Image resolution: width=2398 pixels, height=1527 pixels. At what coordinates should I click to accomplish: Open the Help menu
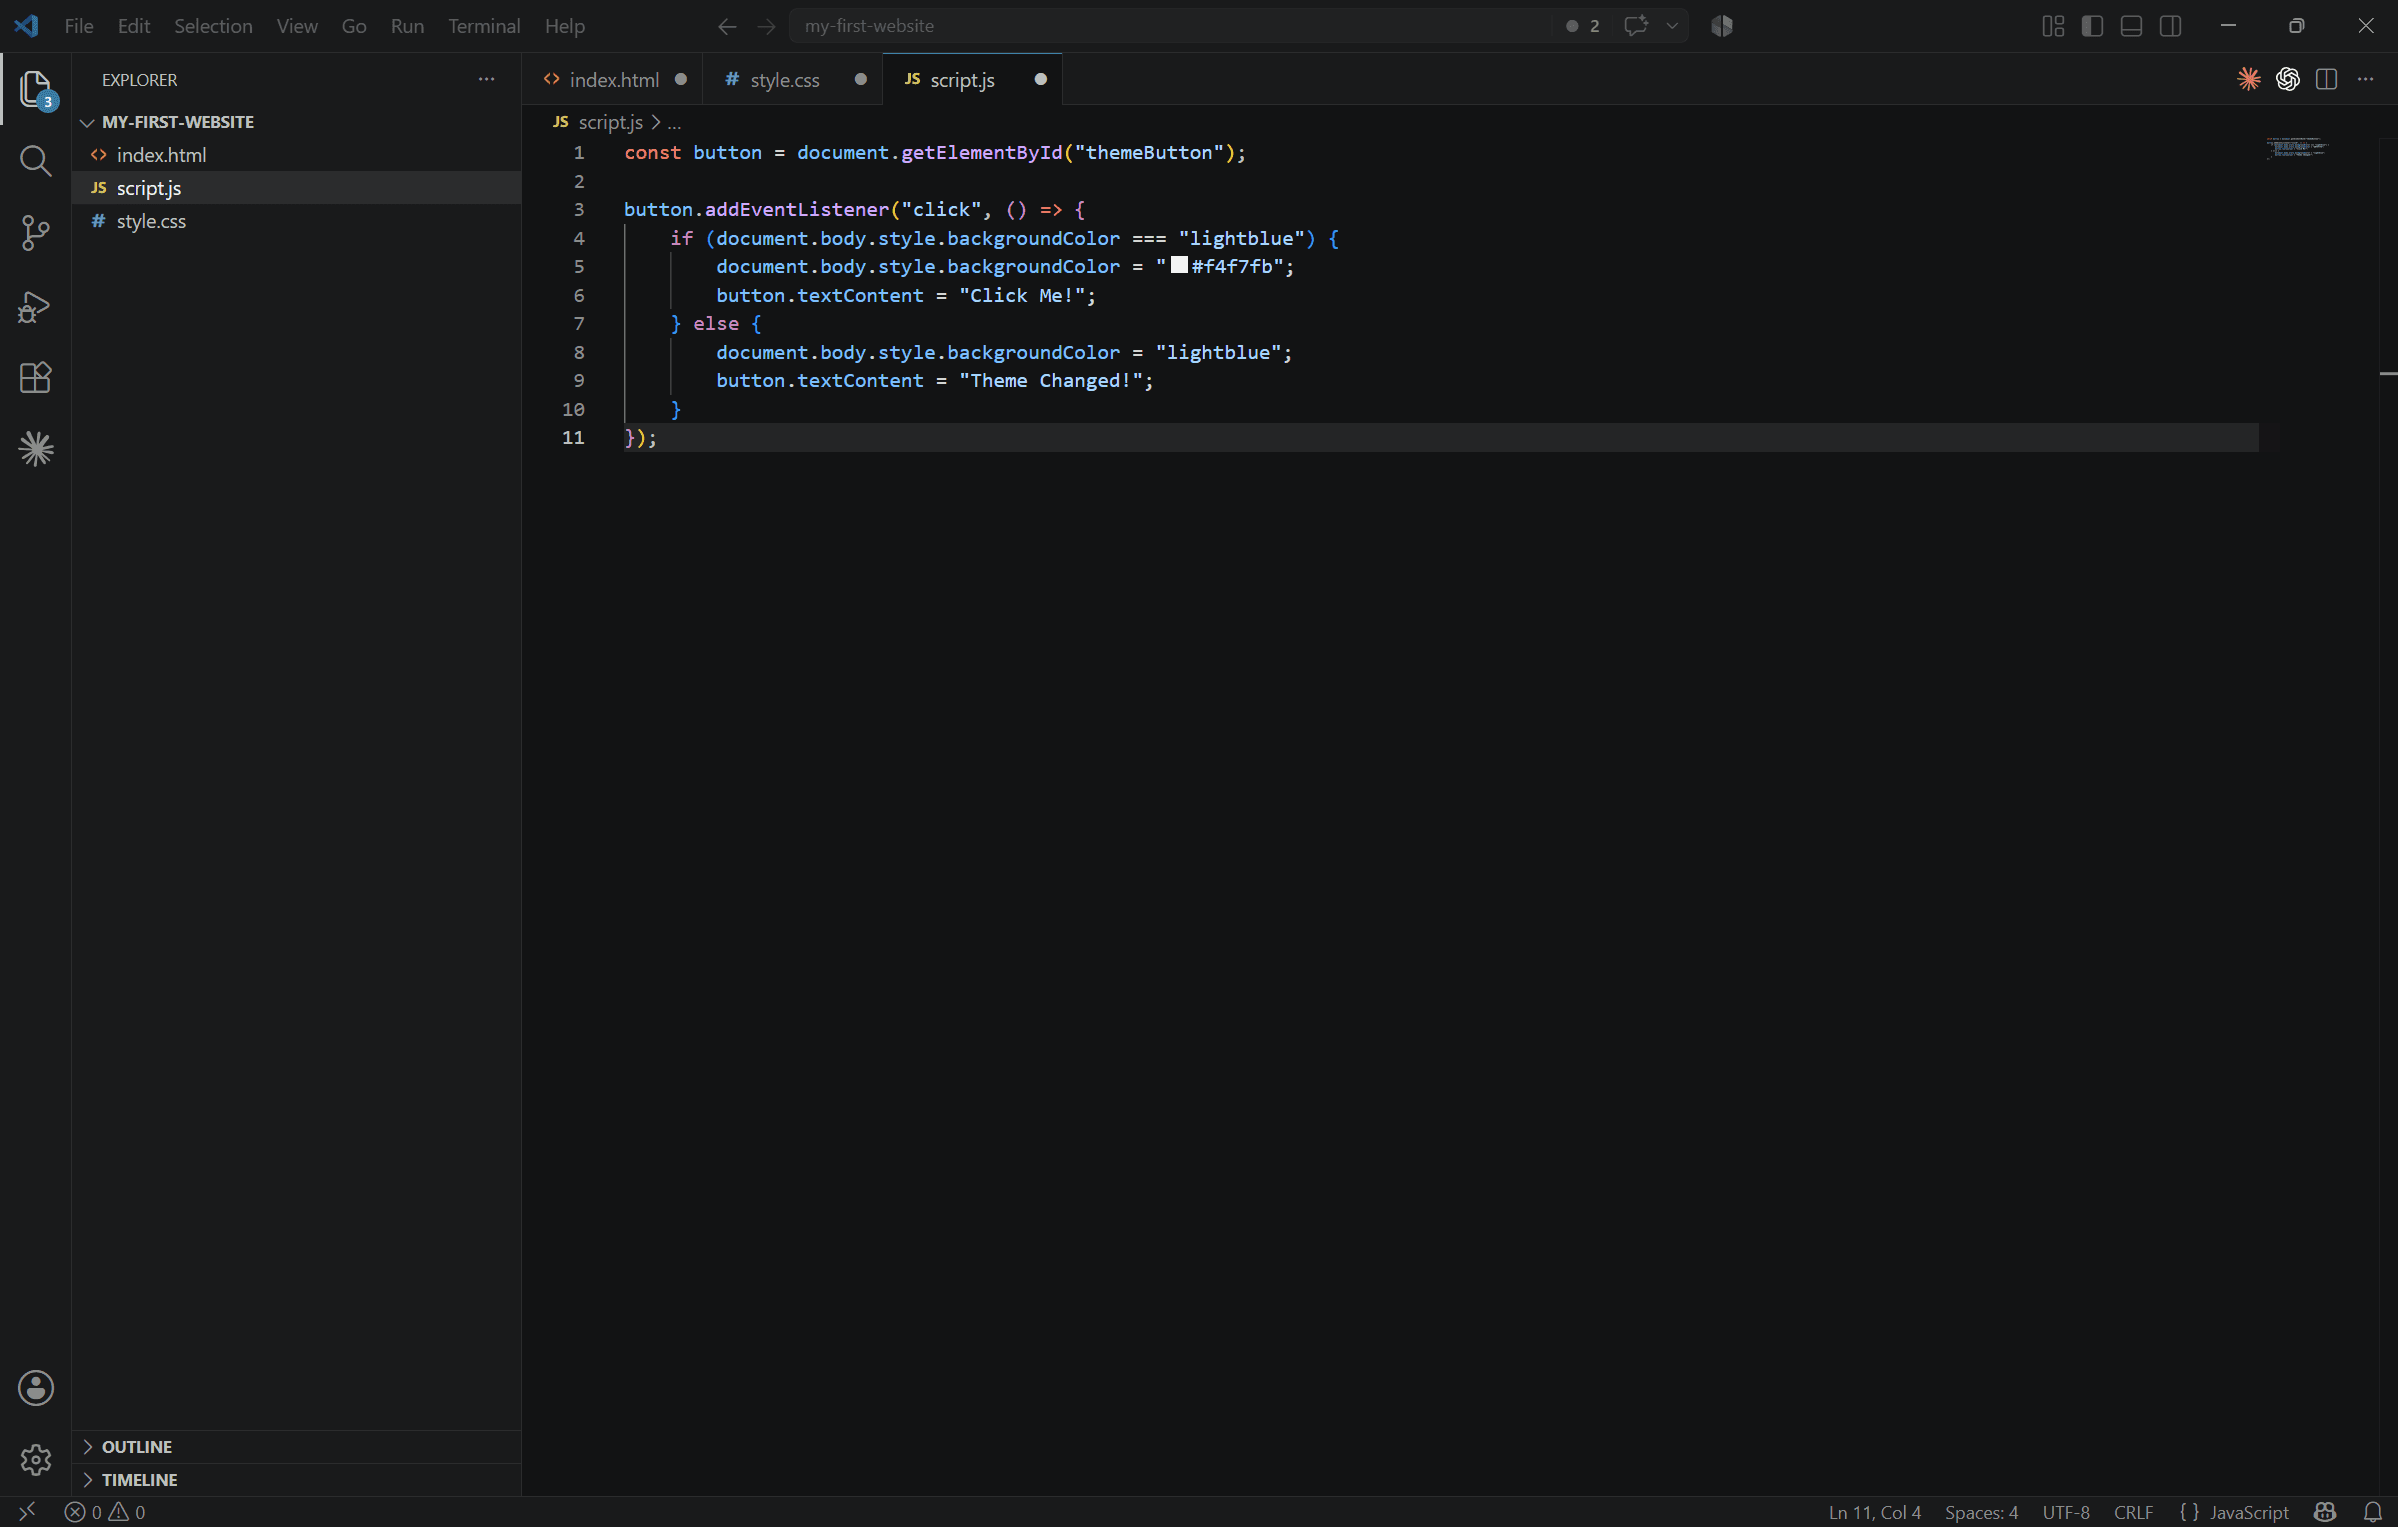(x=565, y=26)
